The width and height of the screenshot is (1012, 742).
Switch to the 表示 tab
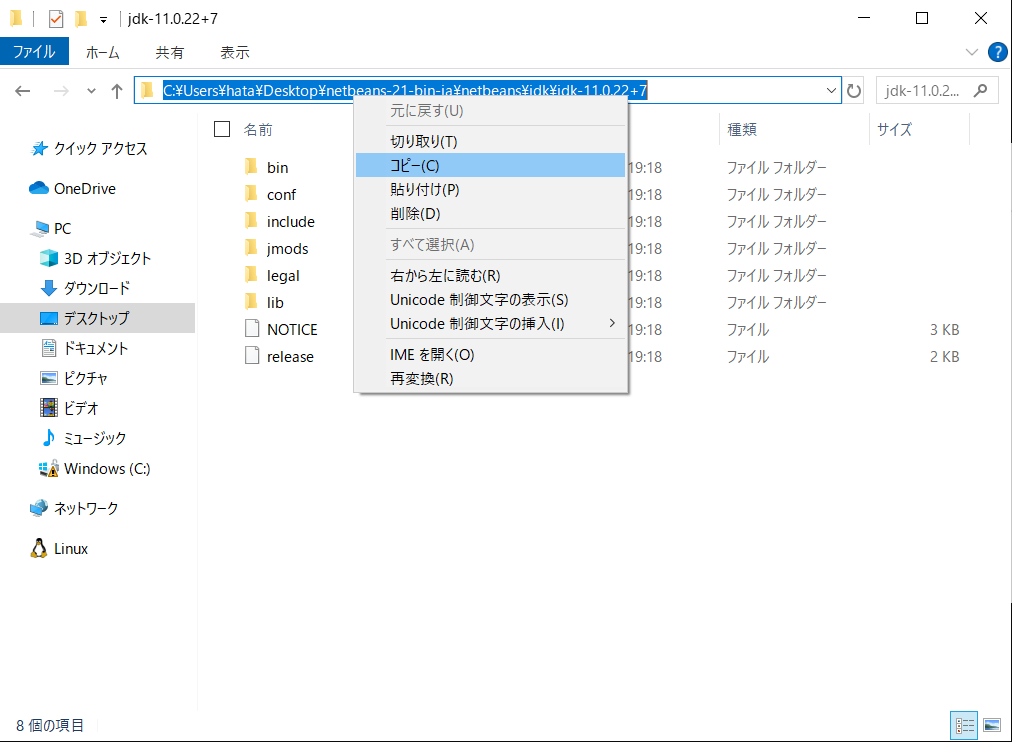tap(234, 52)
